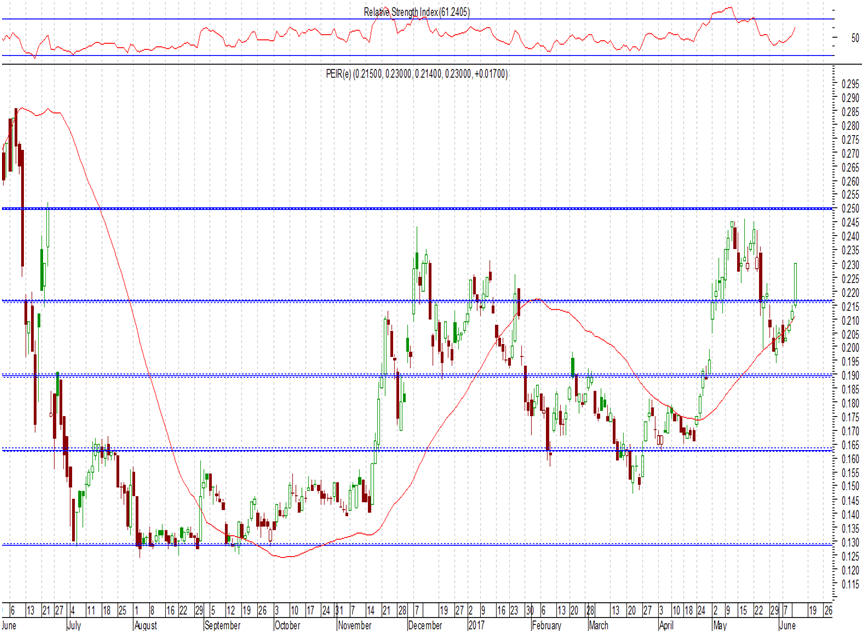The height and width of the screenshot is (633, 864).
Task: Click the PEIR(e) price header text
Action: pos(417,74)
